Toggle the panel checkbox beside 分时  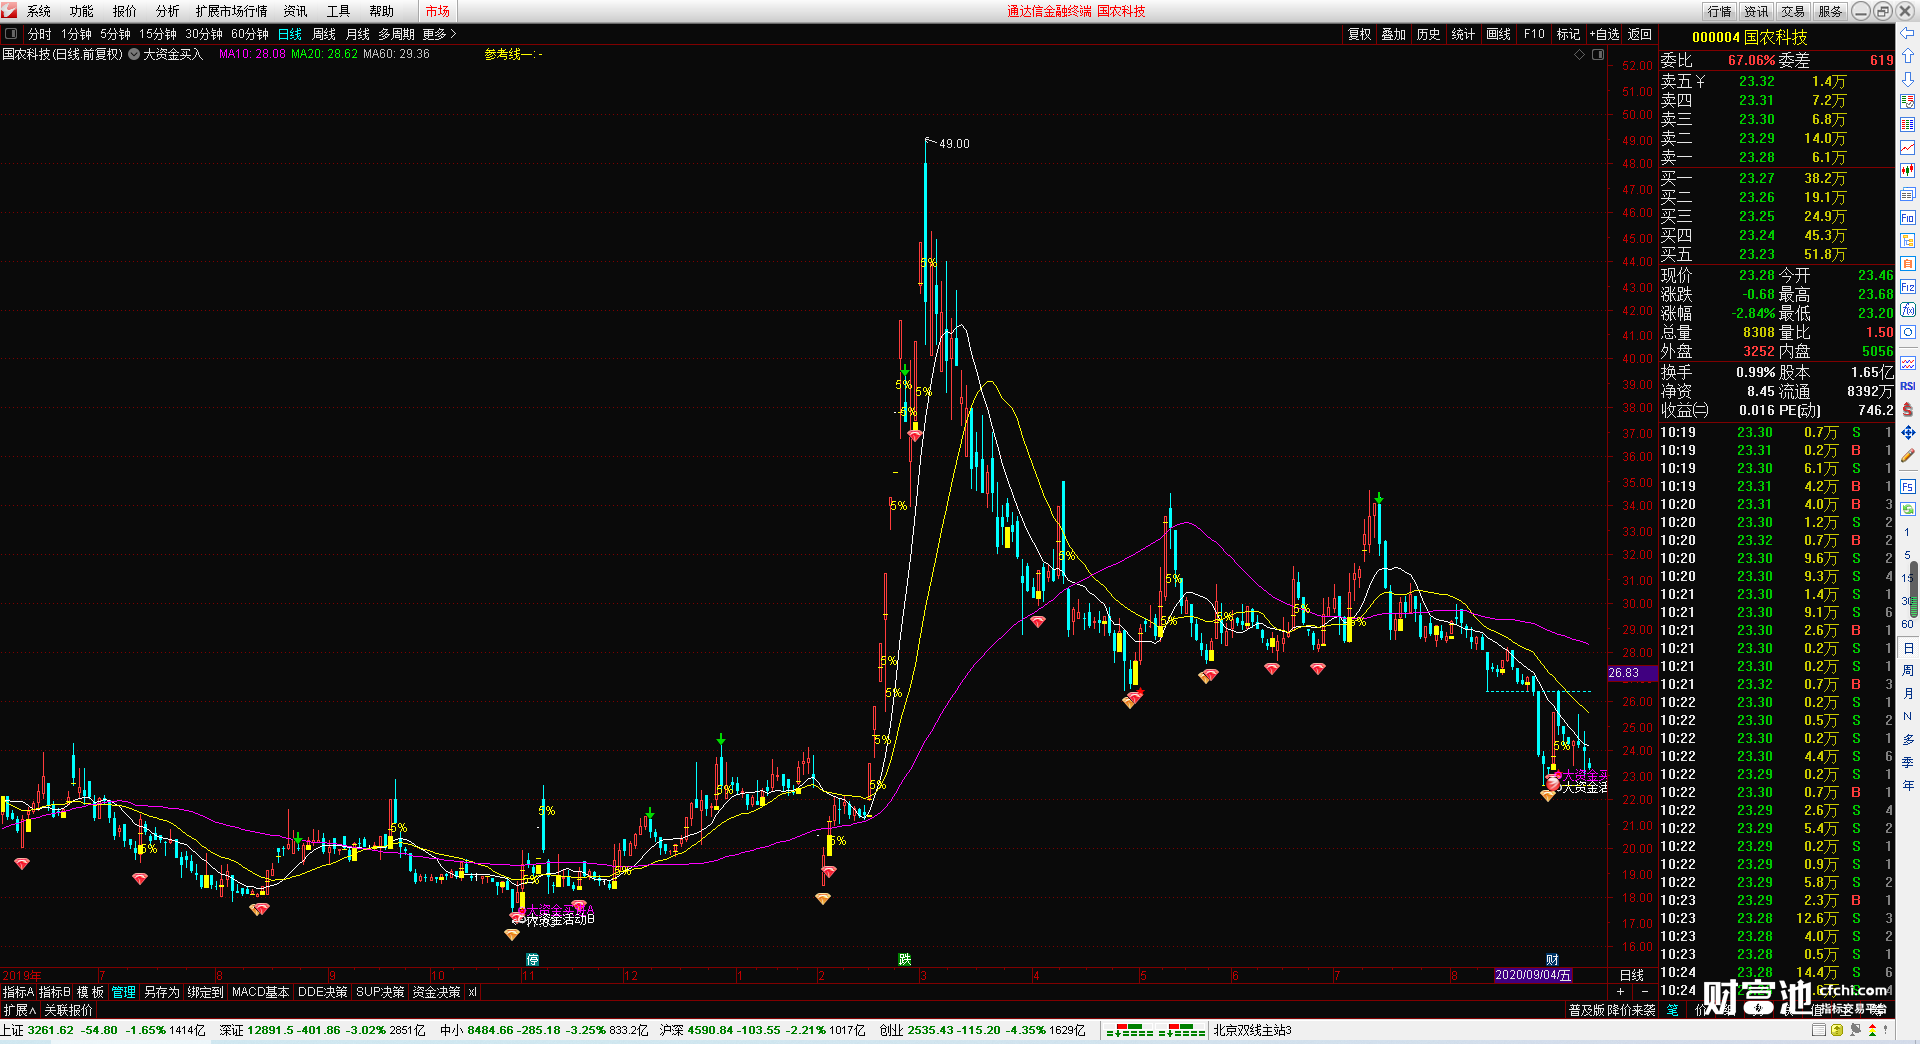[11, 34]
